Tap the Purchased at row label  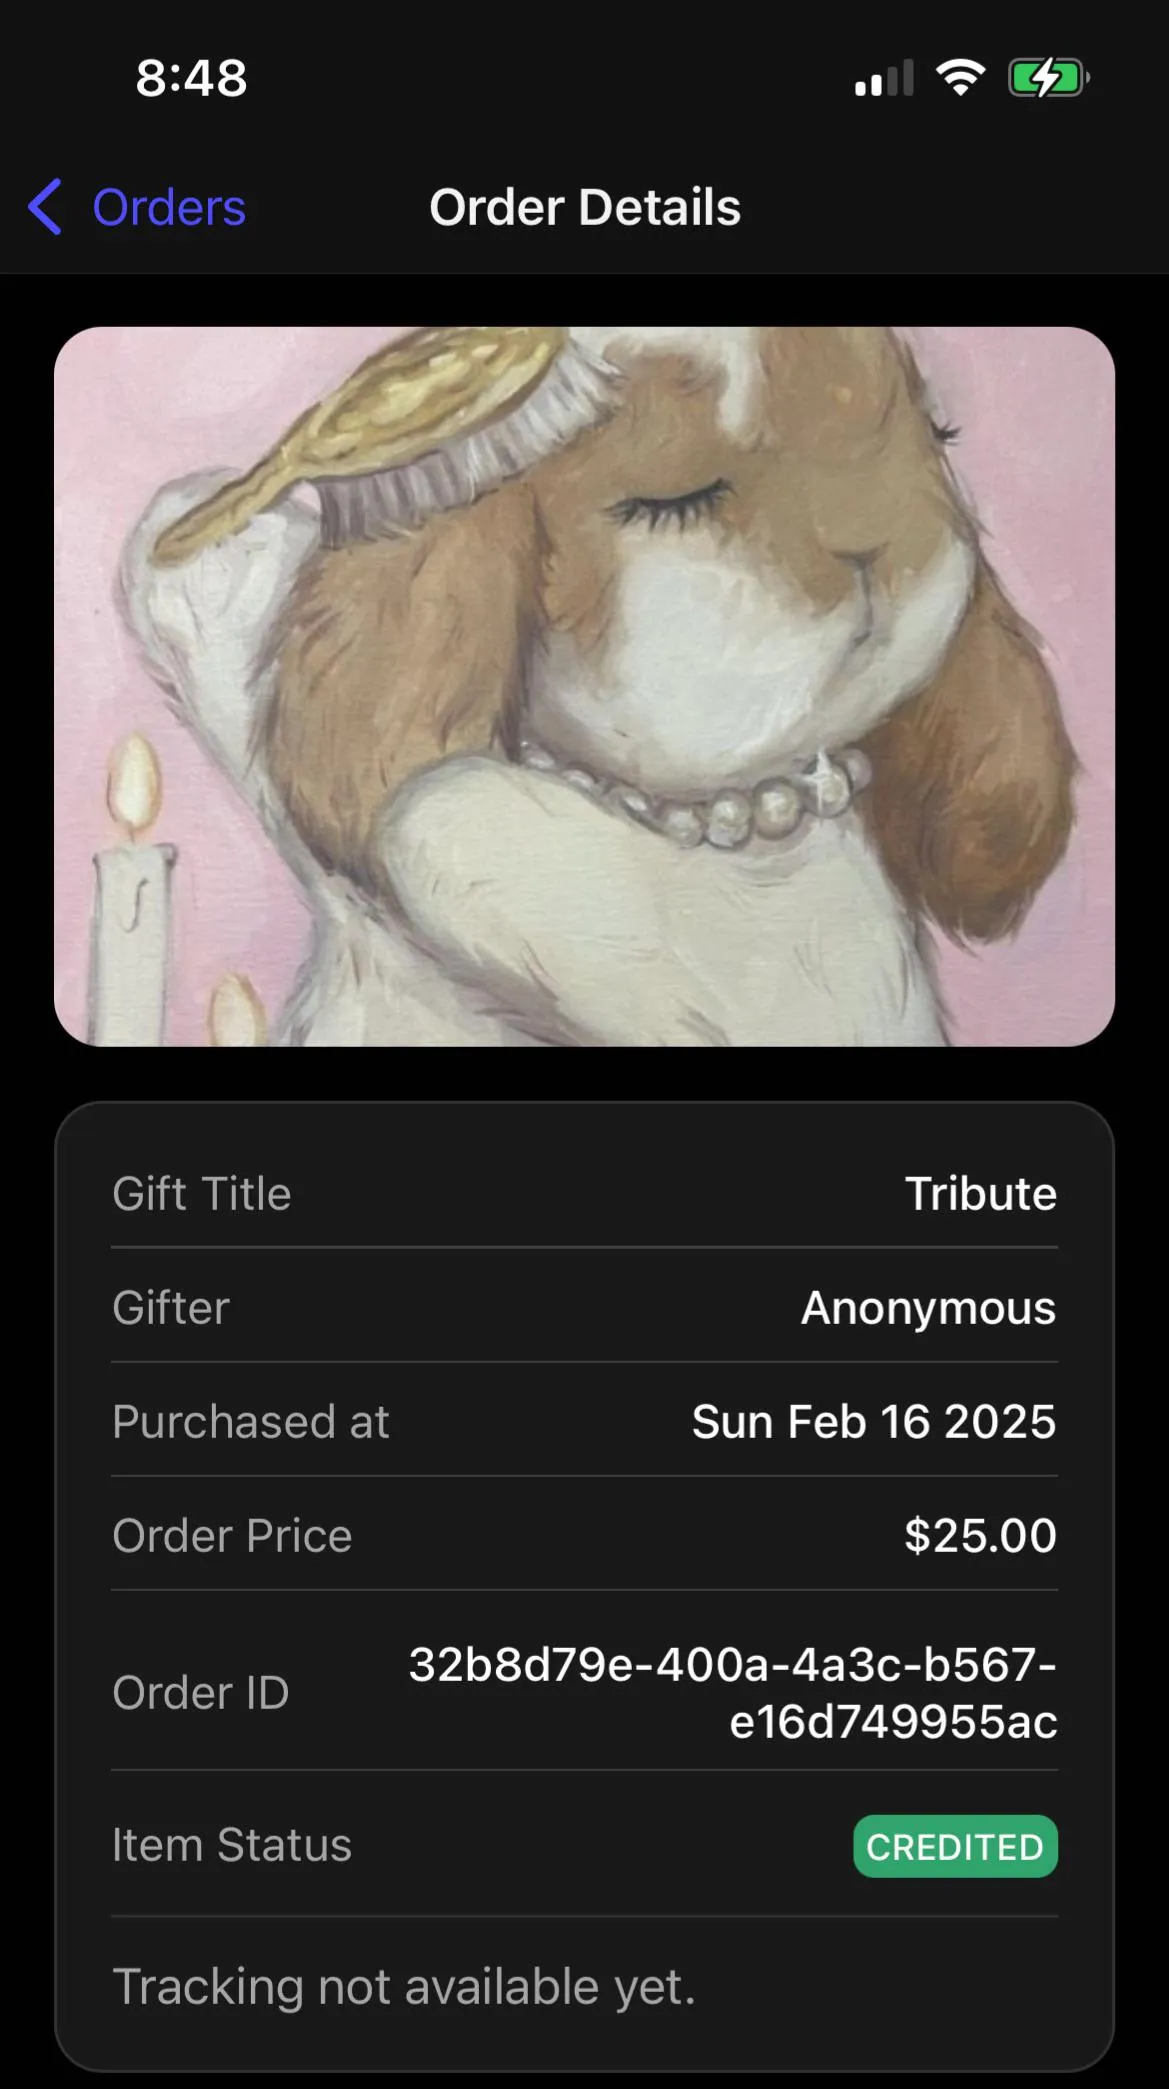coord(251,1421)
